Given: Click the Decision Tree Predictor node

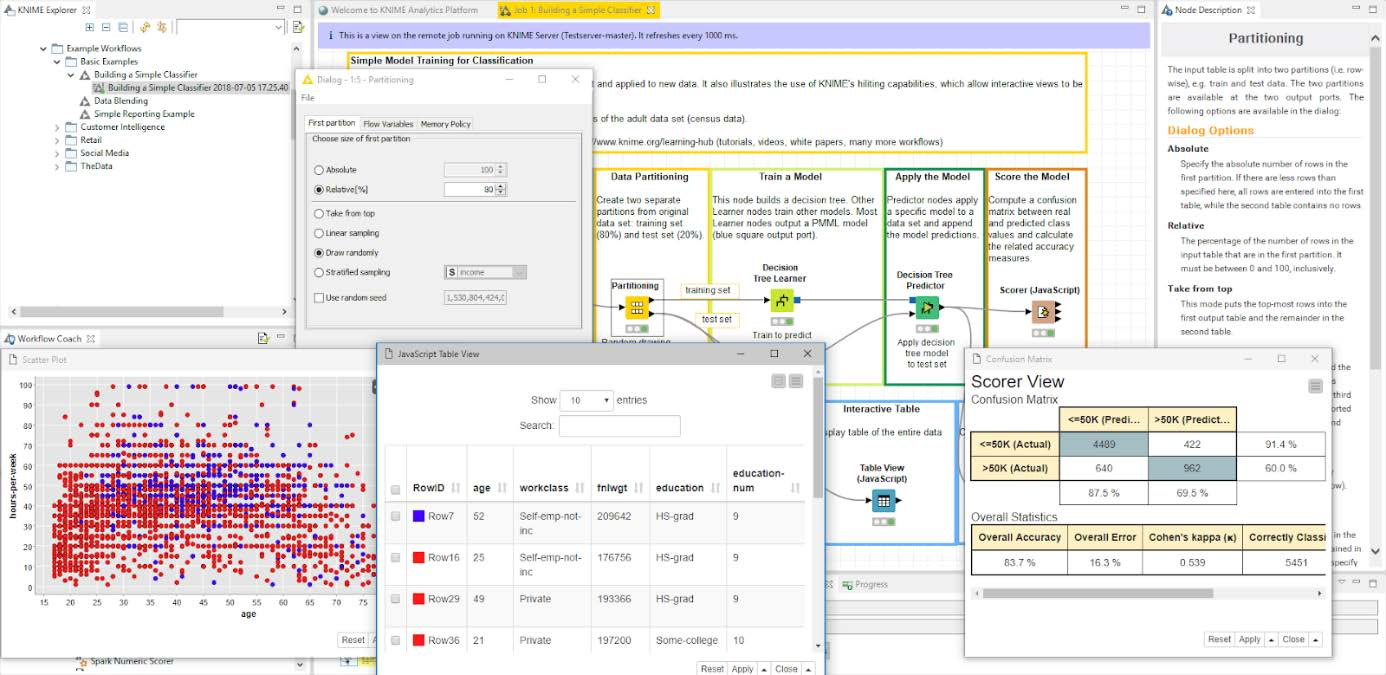Looking at the screenshot, I should (927, 308).
